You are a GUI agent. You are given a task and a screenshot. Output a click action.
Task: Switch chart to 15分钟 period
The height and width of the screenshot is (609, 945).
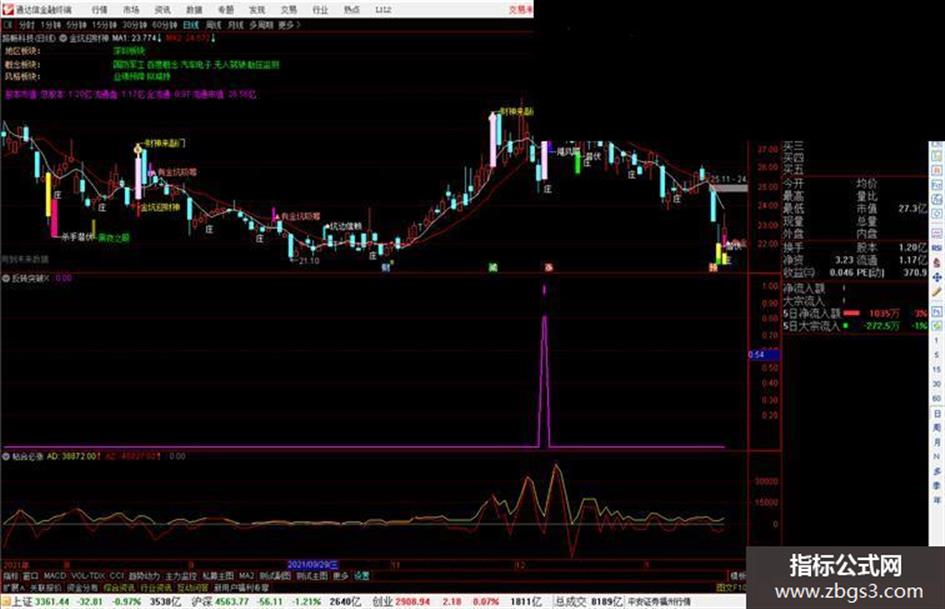tap(104, 25)
